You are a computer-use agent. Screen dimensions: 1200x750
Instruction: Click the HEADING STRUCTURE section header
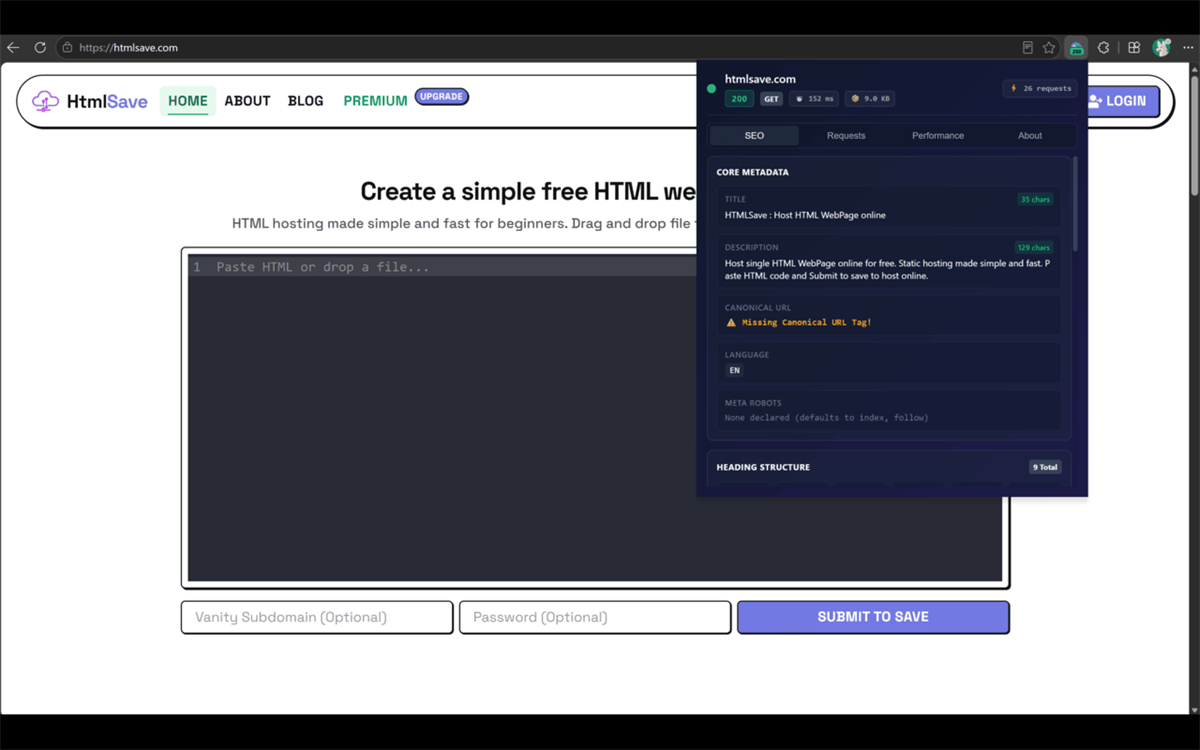coord(763,467)
